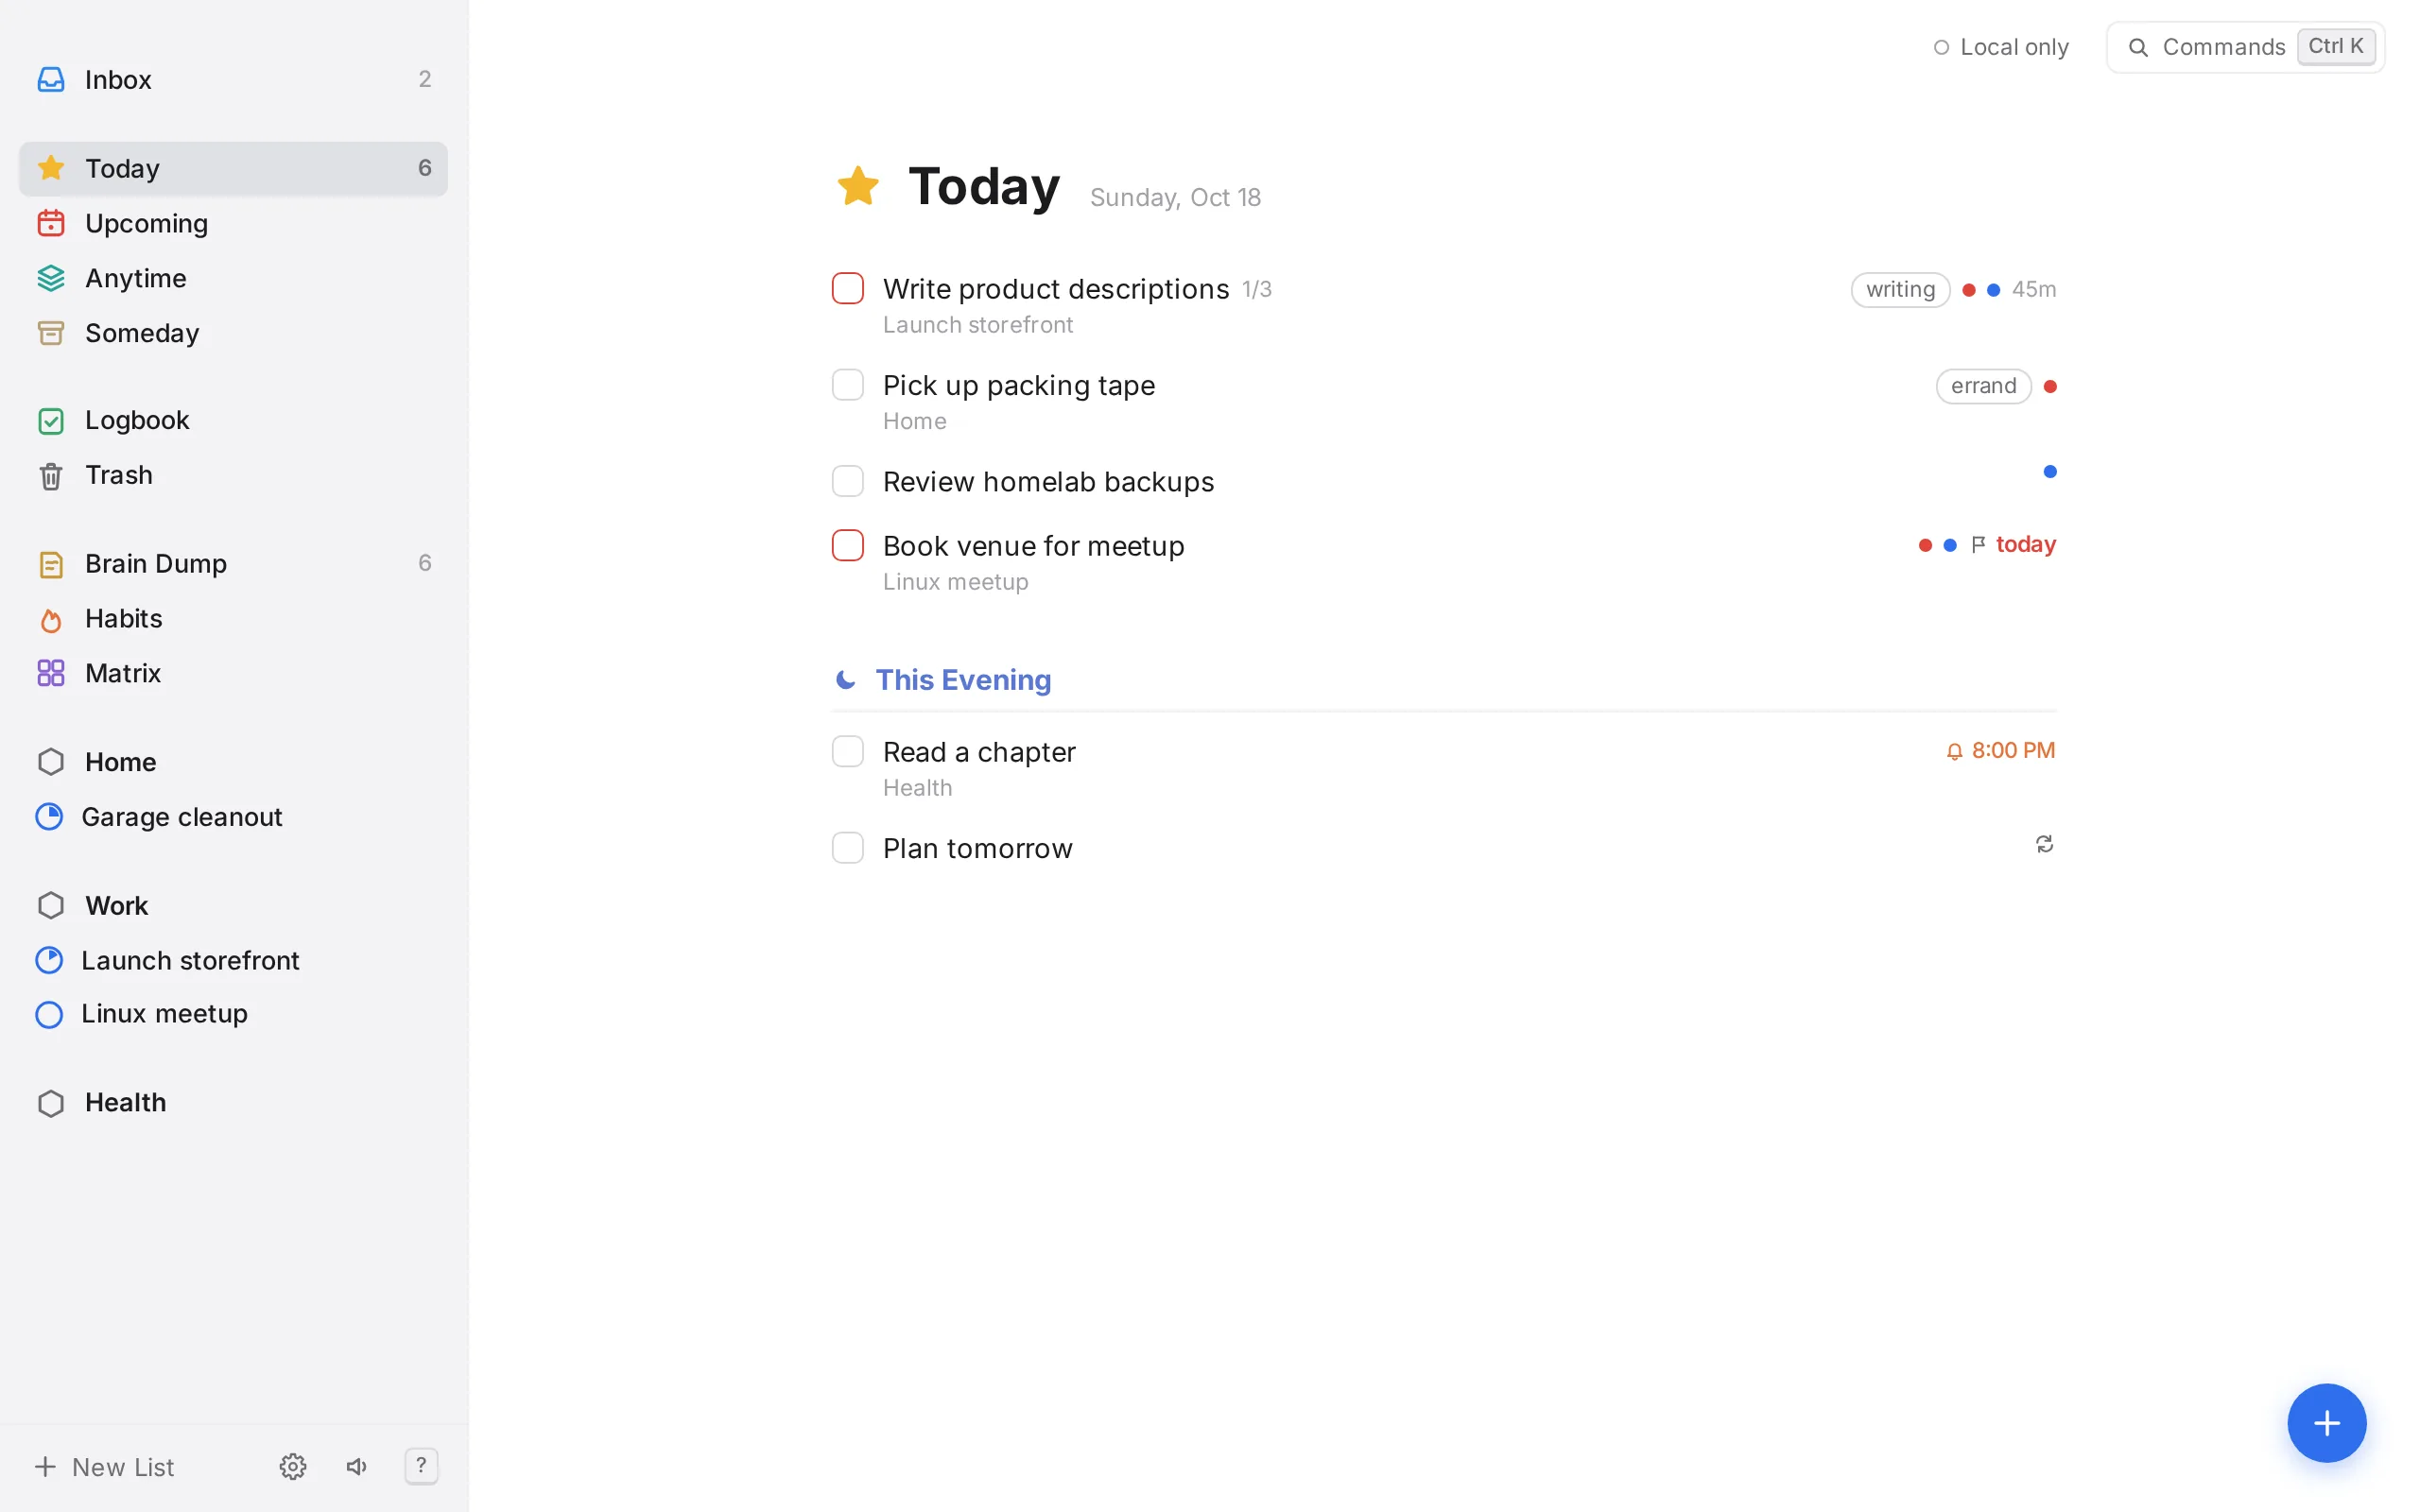The image size is (2420, 1512).
Task: Open the help question mark button
Action: (x=421, y=1466)
